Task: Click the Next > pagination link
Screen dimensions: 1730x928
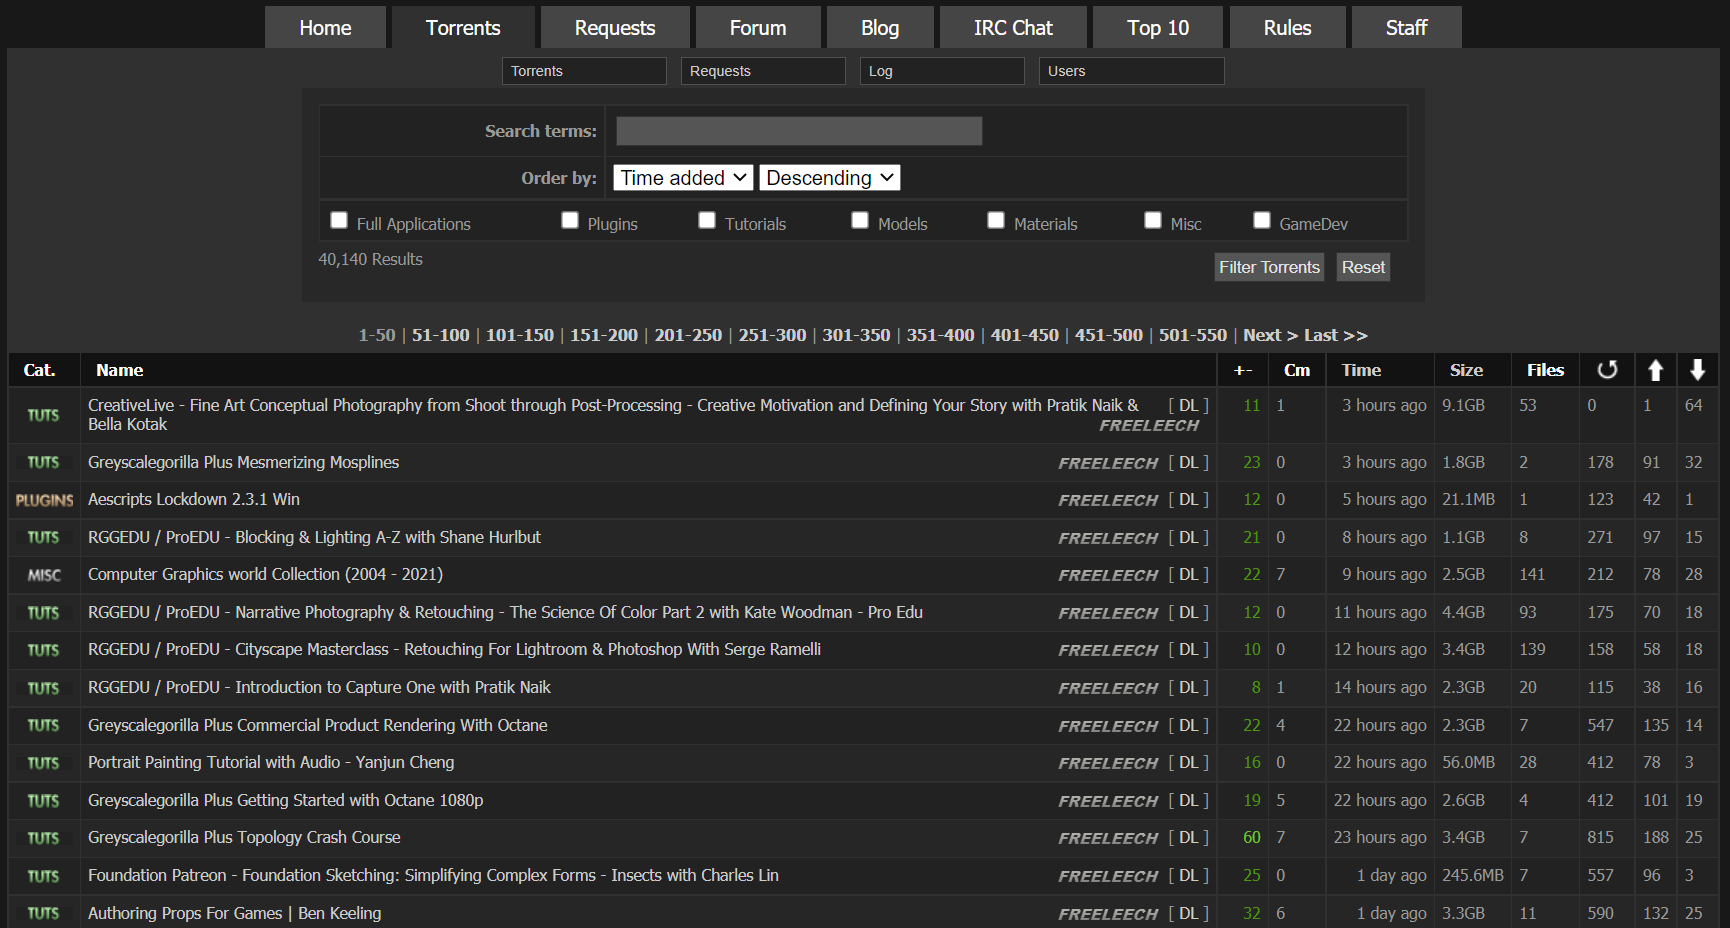Action: [x=1270, y=335]
